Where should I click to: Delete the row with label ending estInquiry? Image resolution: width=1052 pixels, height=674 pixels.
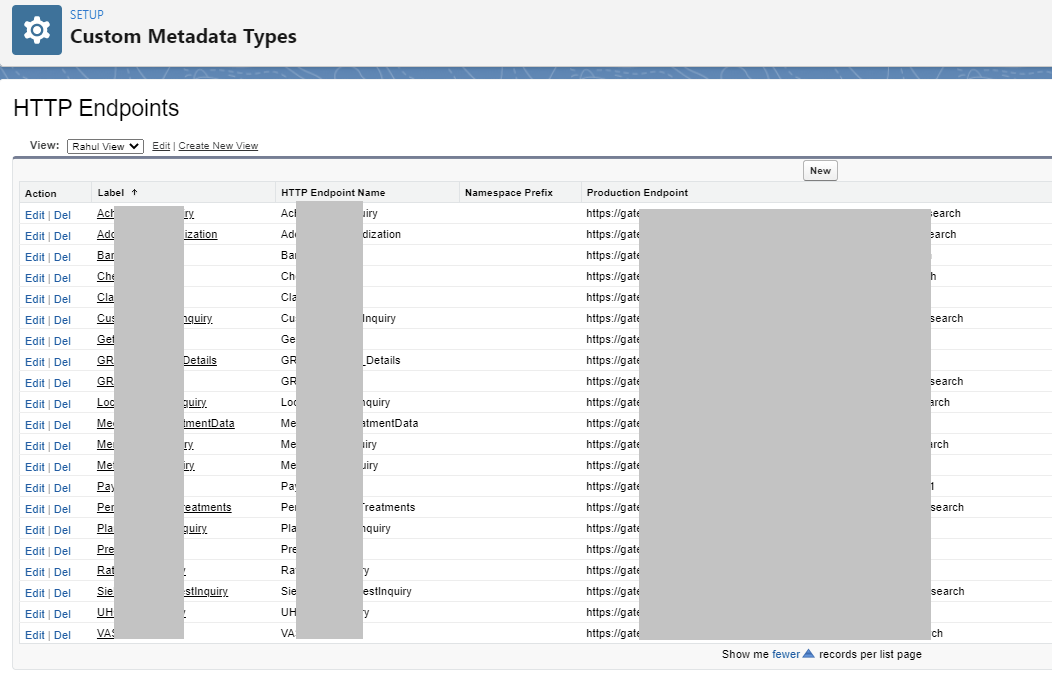point(62,593)
